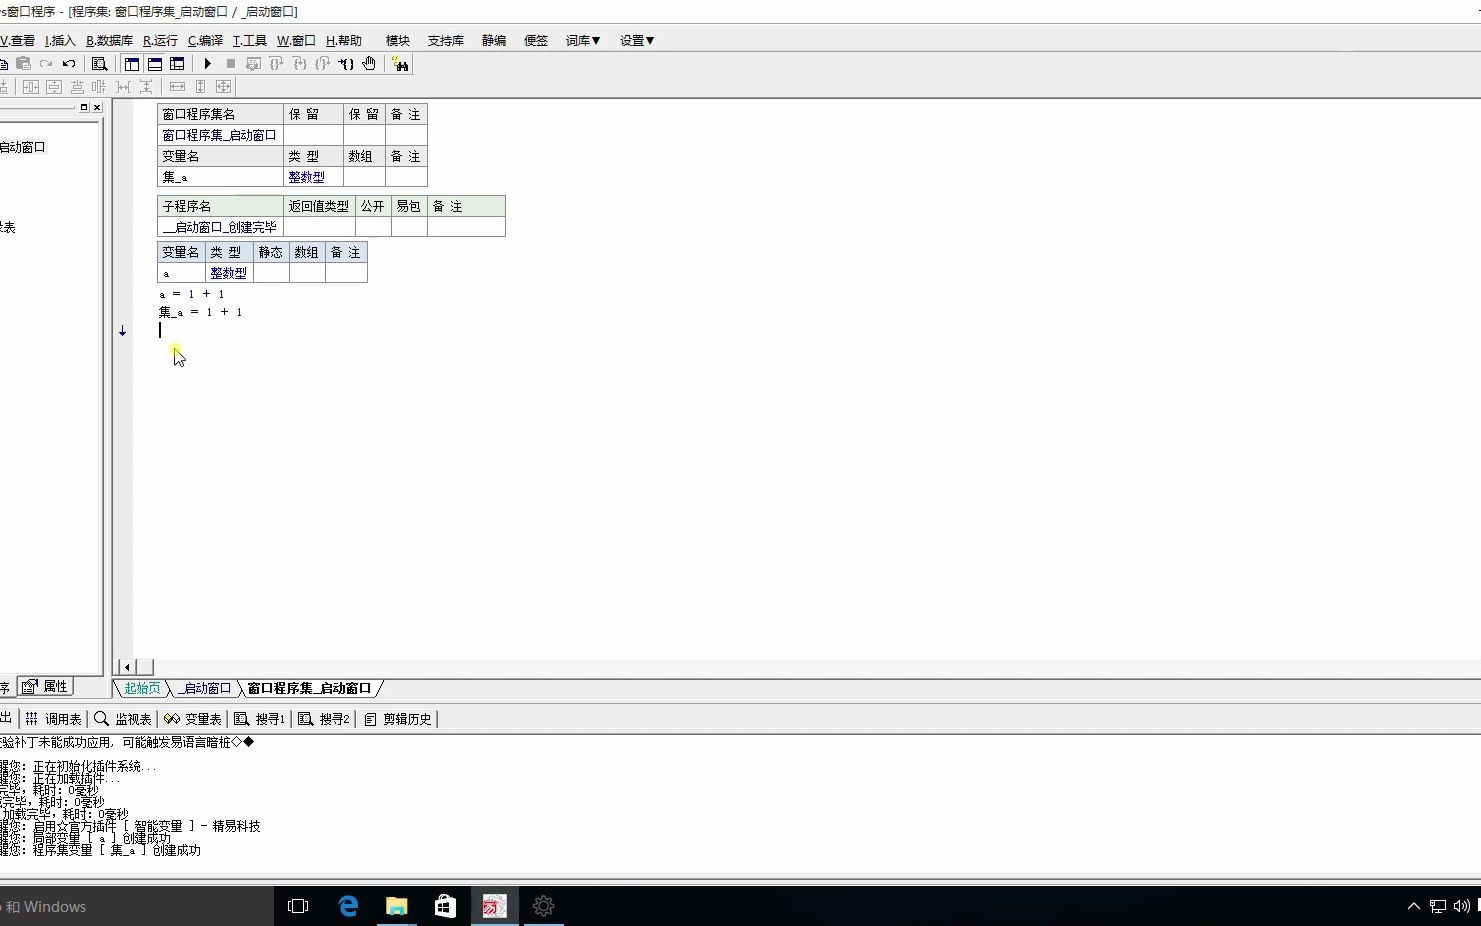Click the Stop toolbar icon
1481x926 pixels.
click(x=230, y=64)
